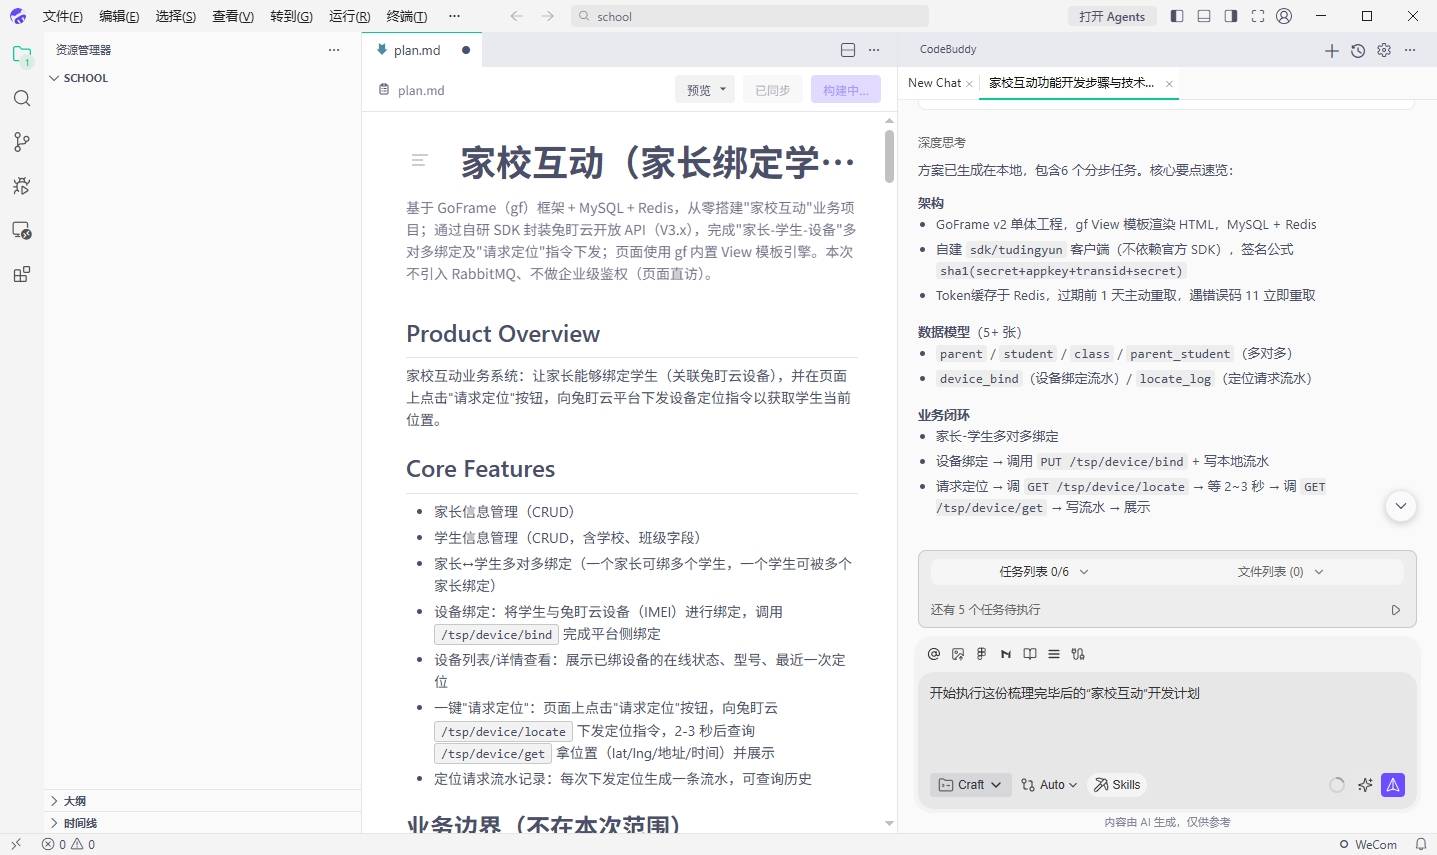
Task: Start a new chat with plus icon
Action: [x=1331, y=50]
